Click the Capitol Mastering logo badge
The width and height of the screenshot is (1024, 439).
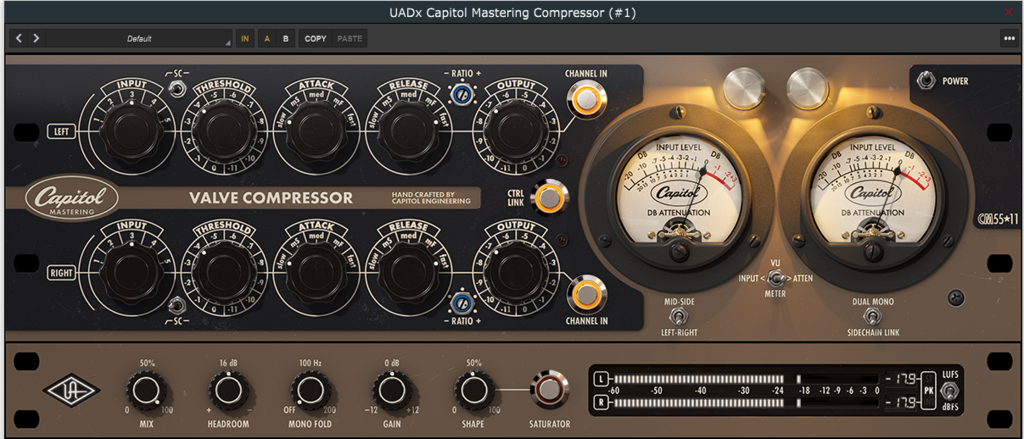[x=72, y=198]
